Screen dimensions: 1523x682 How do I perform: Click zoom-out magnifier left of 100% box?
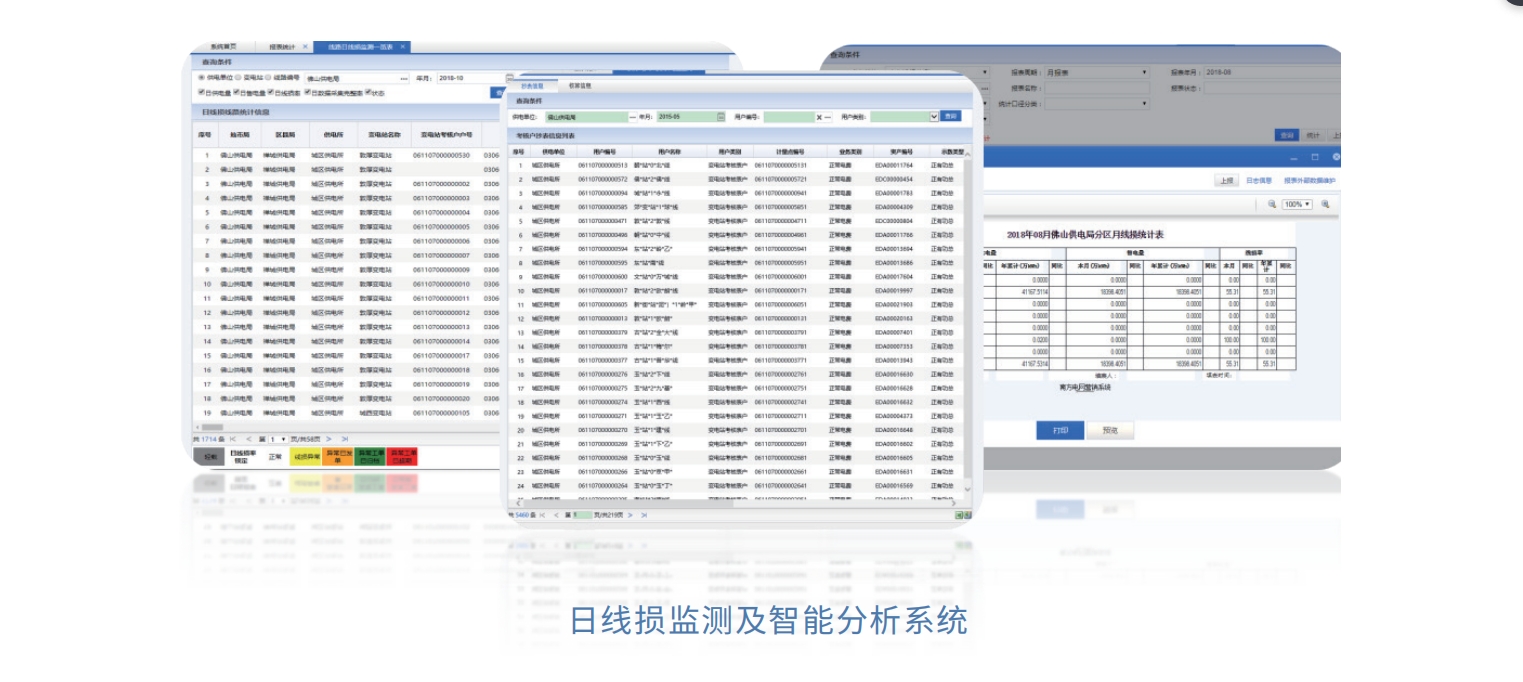point(1272,204)
